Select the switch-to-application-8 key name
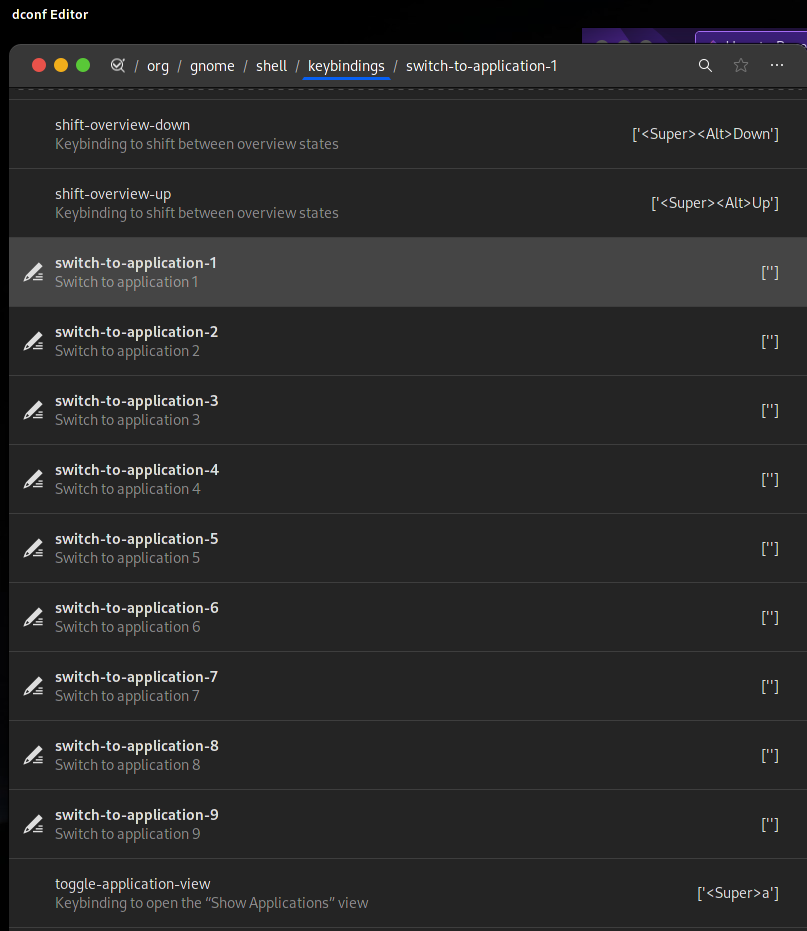This screenshot has height=931, width=807. (x=137, y=746)
